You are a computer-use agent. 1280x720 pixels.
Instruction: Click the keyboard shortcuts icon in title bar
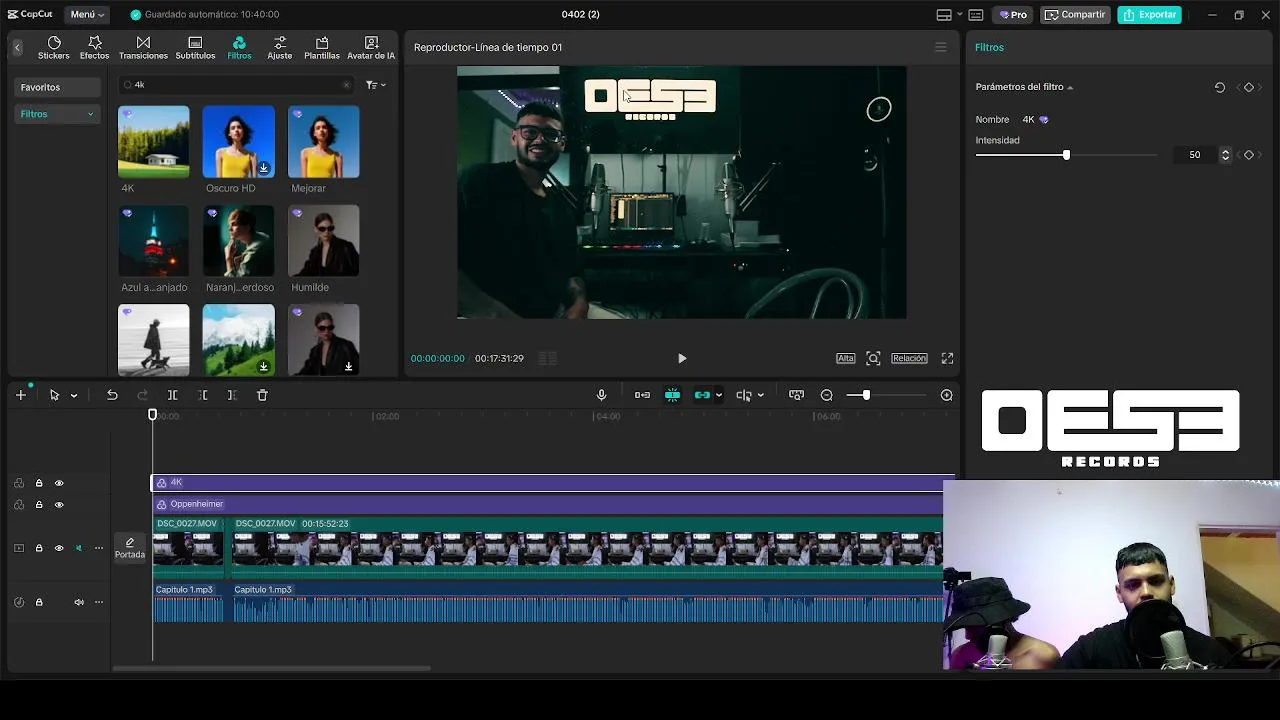[x=976, y=15]
